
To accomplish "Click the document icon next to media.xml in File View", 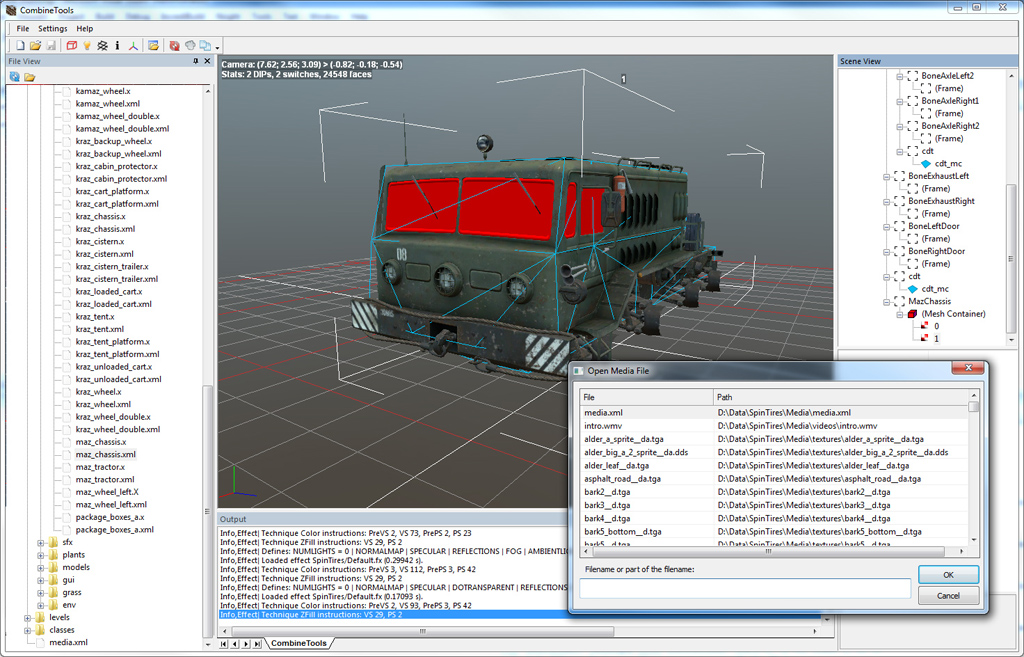I will tap(40, 643).
